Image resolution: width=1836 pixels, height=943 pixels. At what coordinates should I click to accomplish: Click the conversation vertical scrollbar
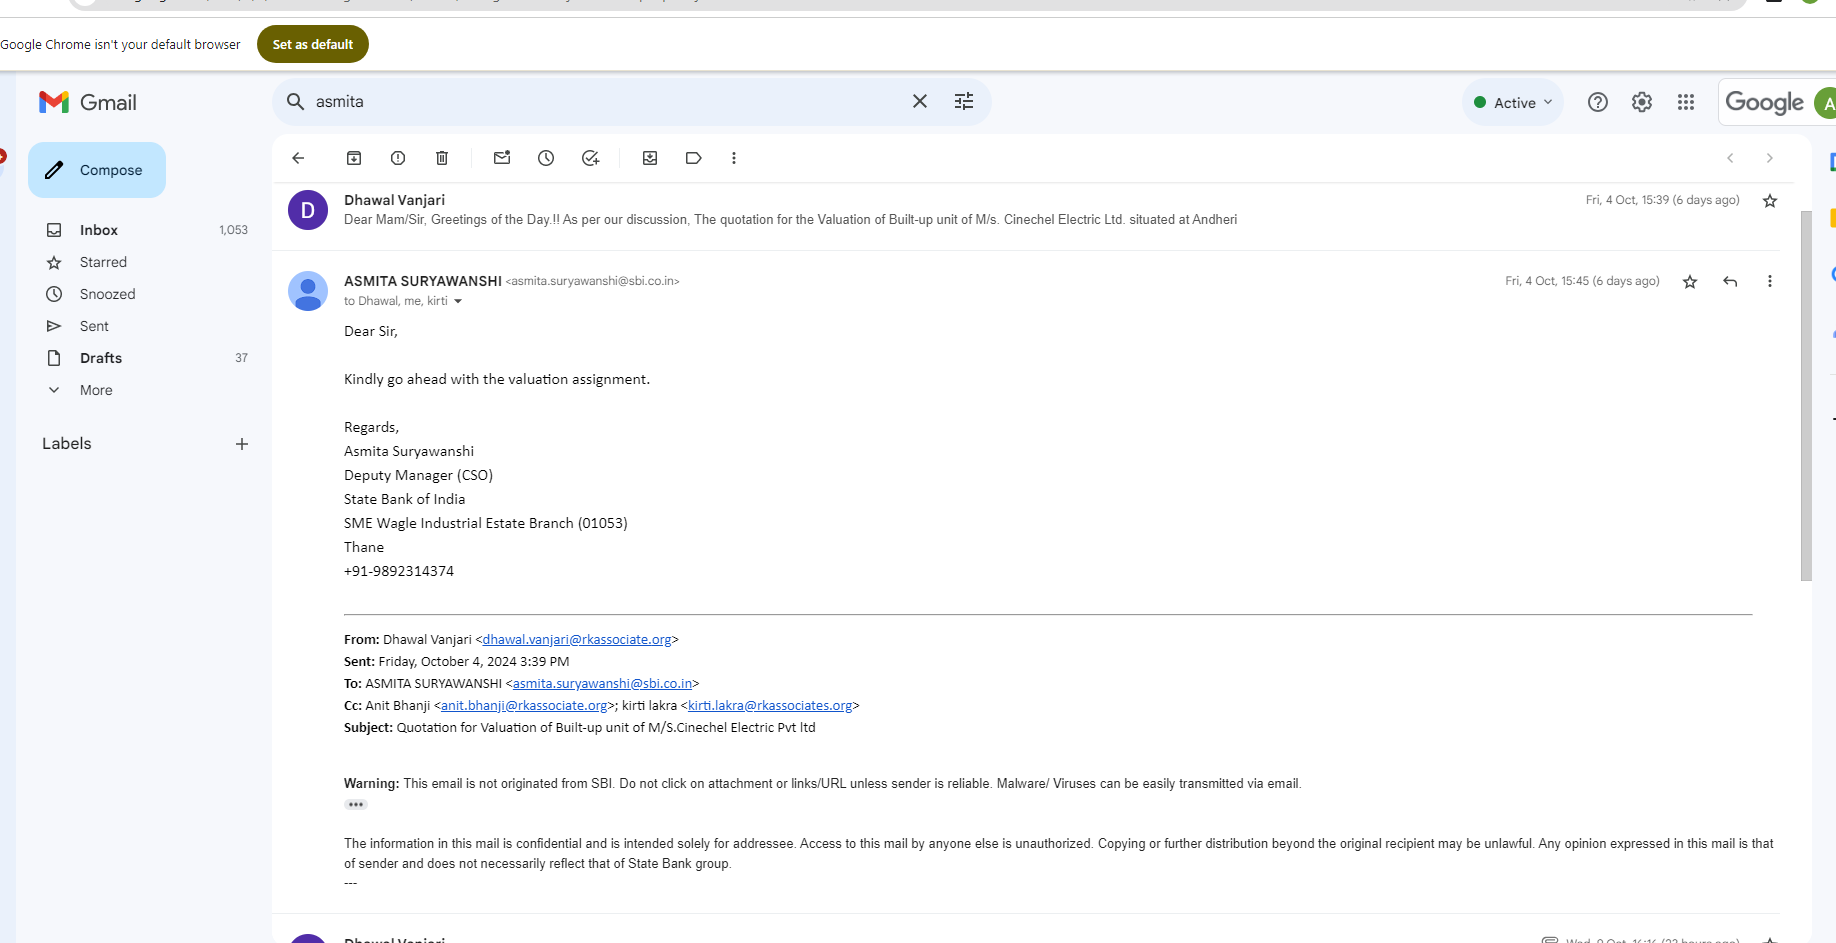1806,395
